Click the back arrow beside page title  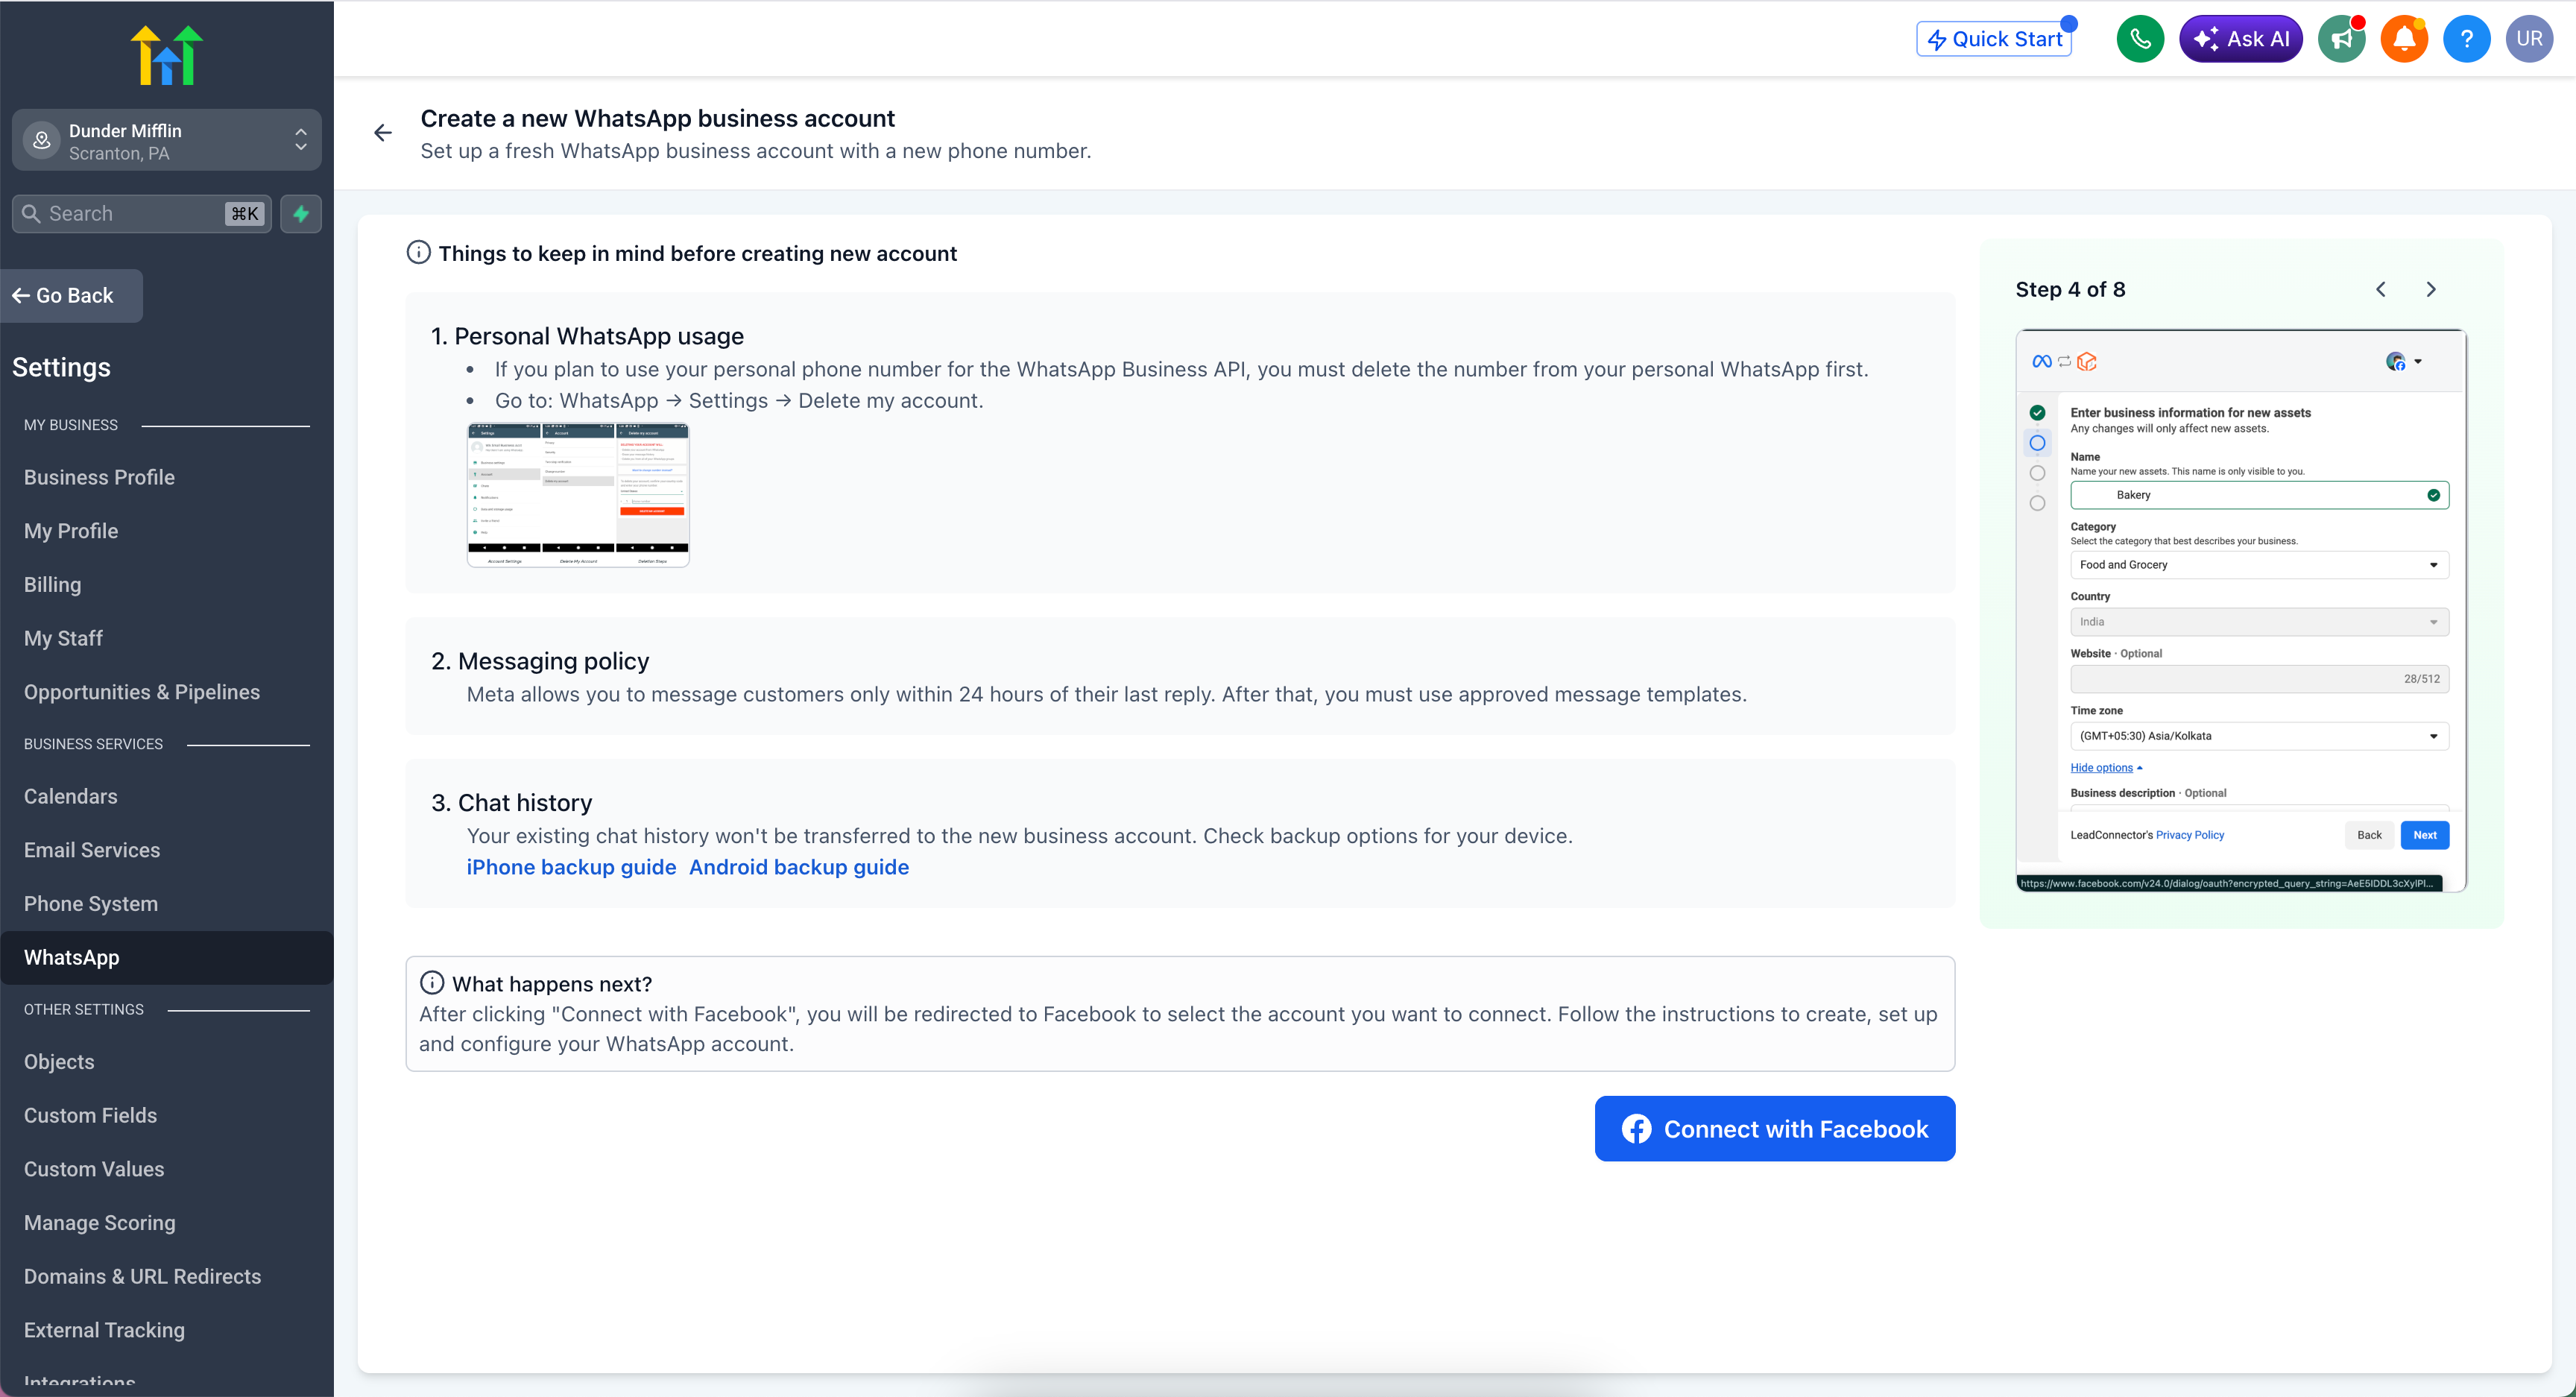(x=383, y=133)
